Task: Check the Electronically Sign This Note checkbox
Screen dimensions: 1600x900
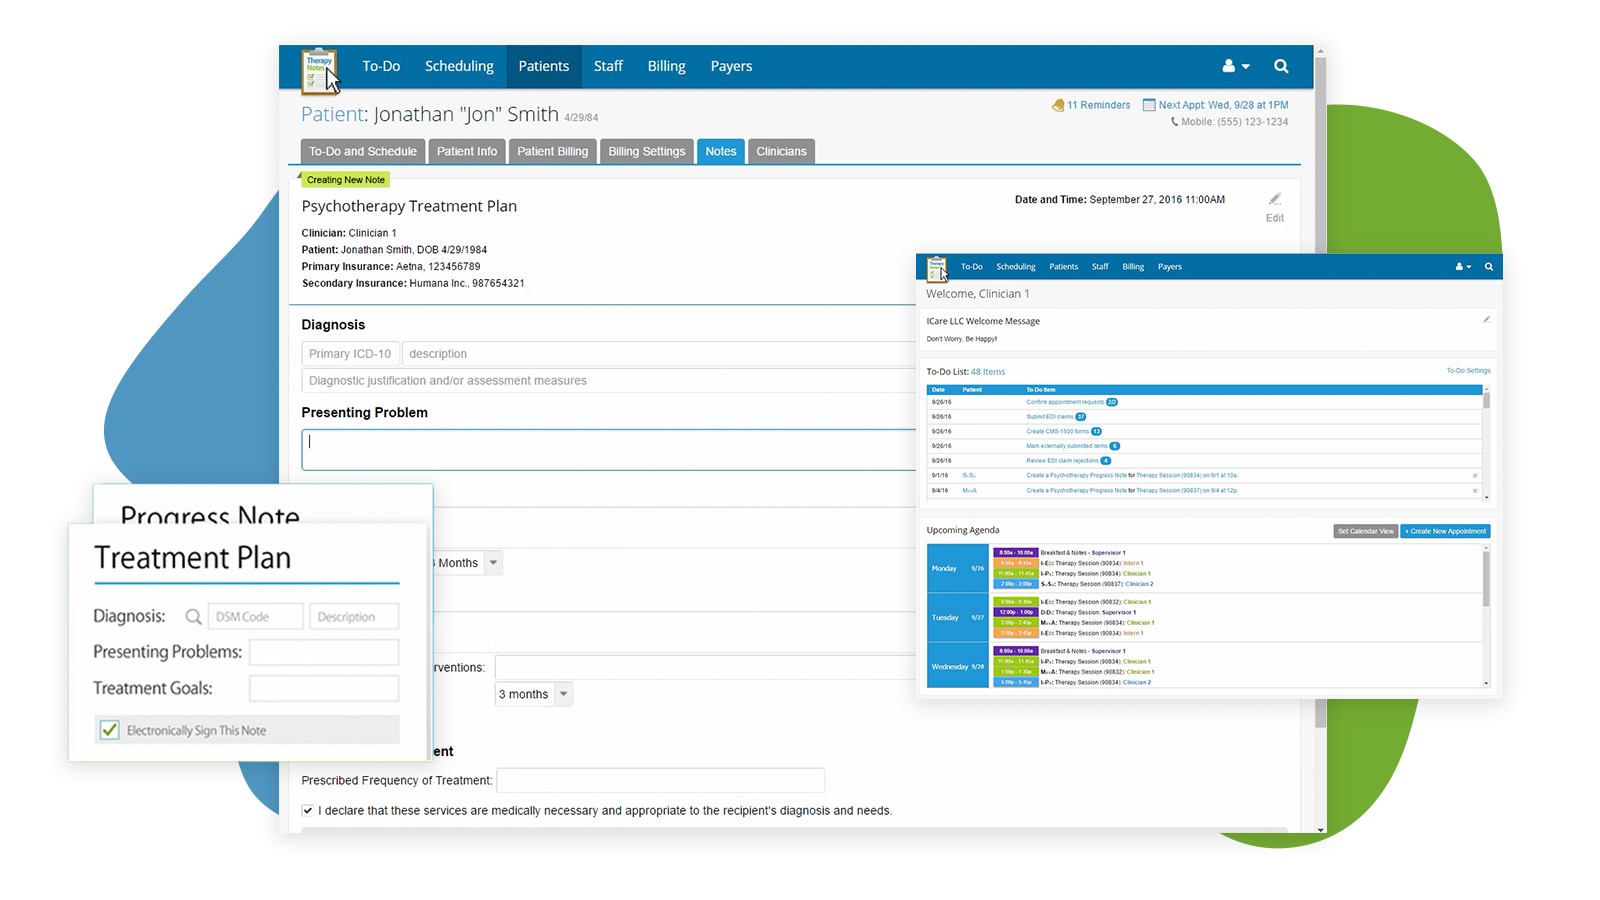Action: (108, 730)
